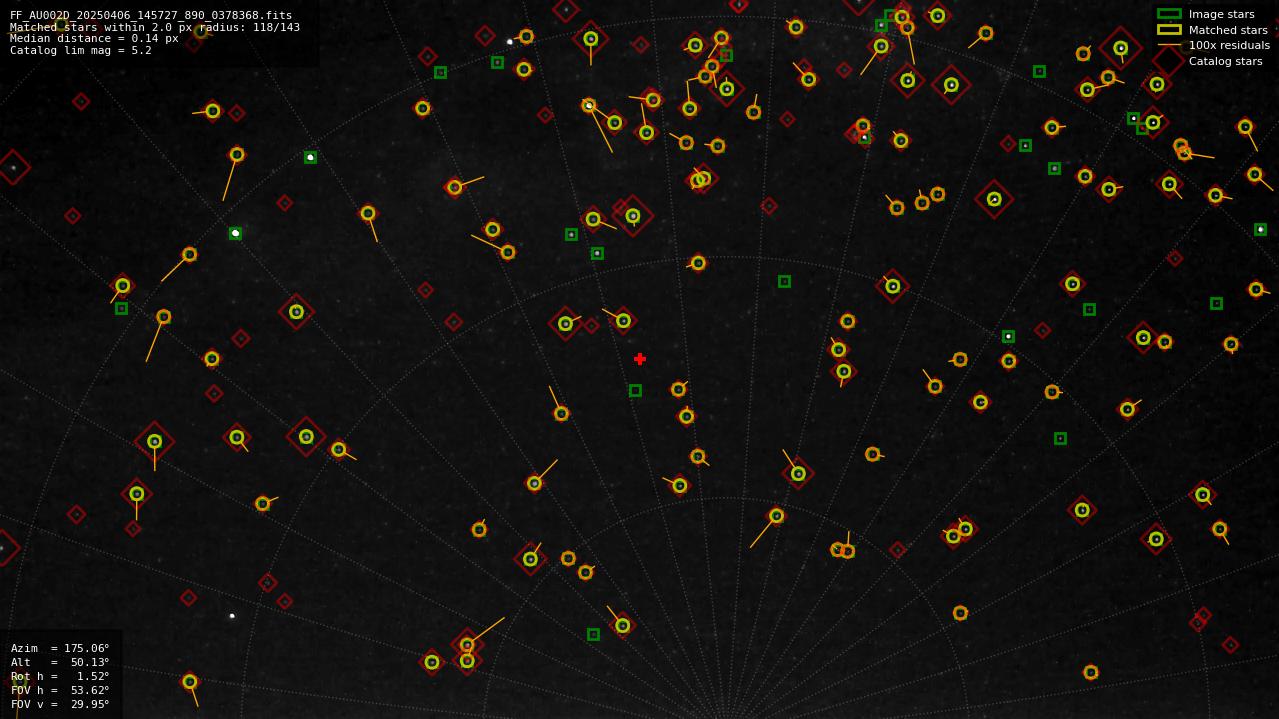Select the "FOV h = 53.62°" readout
Image resolution: width=1279 pixels, height=719 pixels.
(60, 690)
